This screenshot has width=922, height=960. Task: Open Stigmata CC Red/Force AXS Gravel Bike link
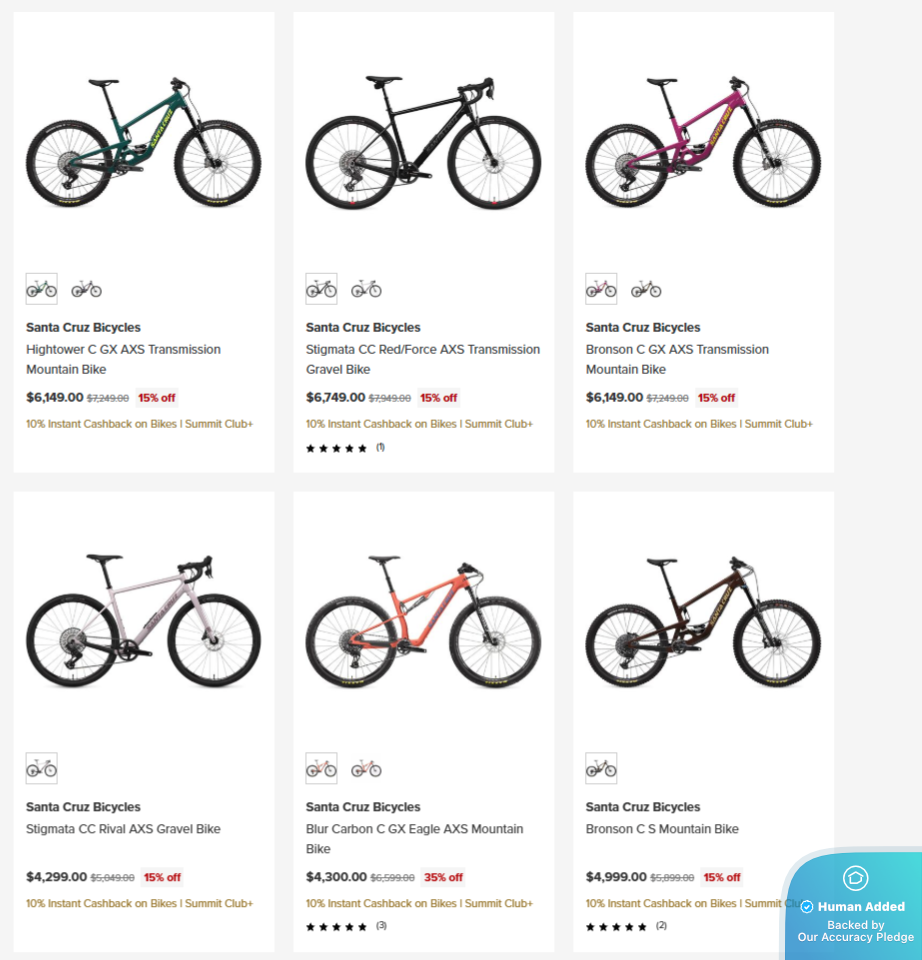422,359
